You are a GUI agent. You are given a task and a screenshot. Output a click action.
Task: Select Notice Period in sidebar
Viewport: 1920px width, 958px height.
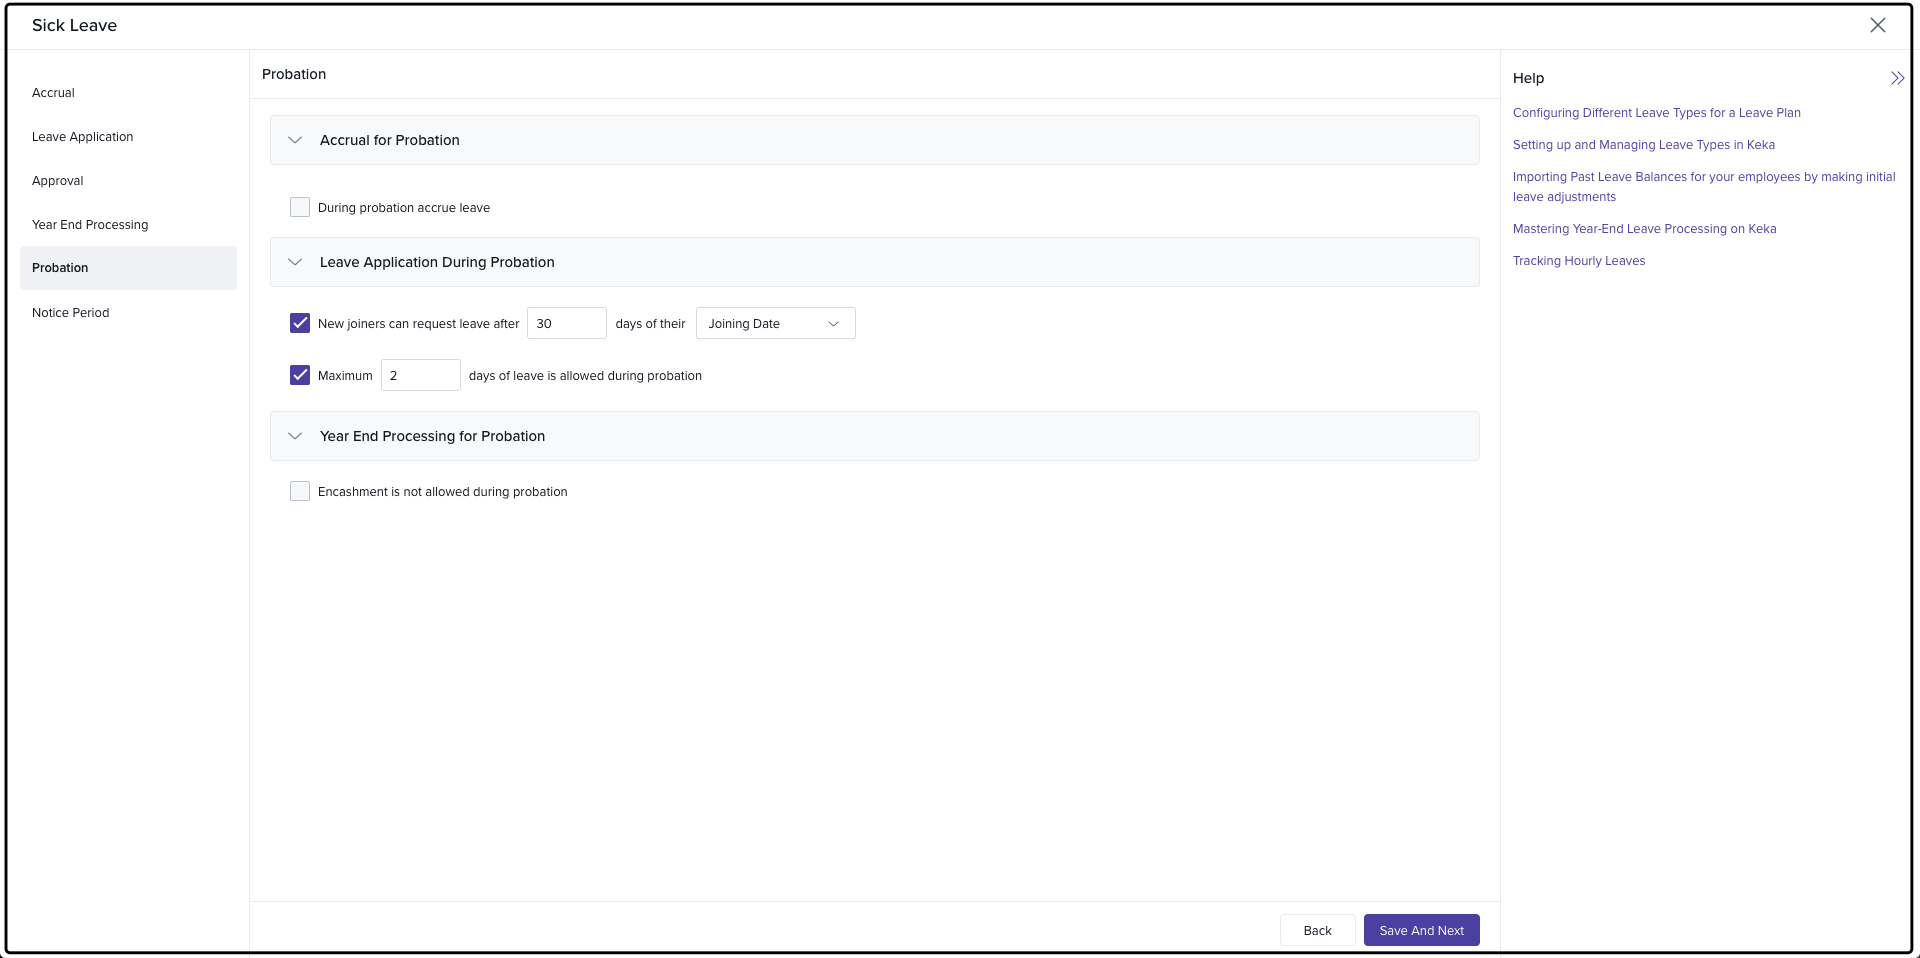[x=71, y=313]
